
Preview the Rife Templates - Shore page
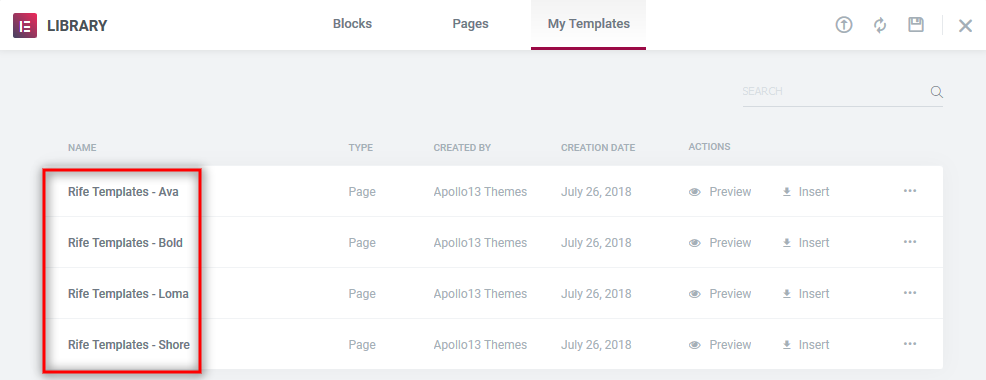720,345
